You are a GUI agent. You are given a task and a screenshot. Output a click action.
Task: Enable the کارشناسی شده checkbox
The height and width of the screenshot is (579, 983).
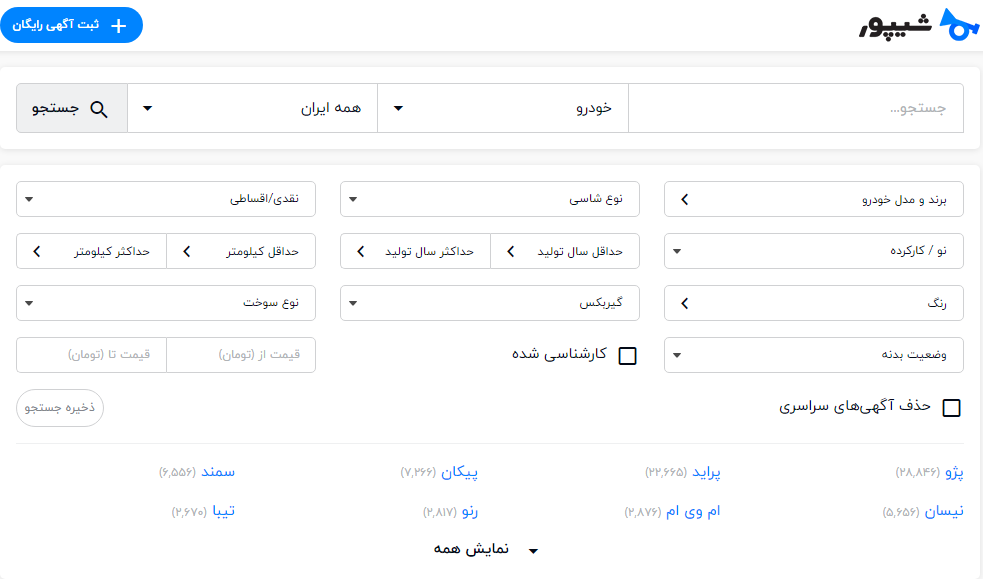[628, 355]
